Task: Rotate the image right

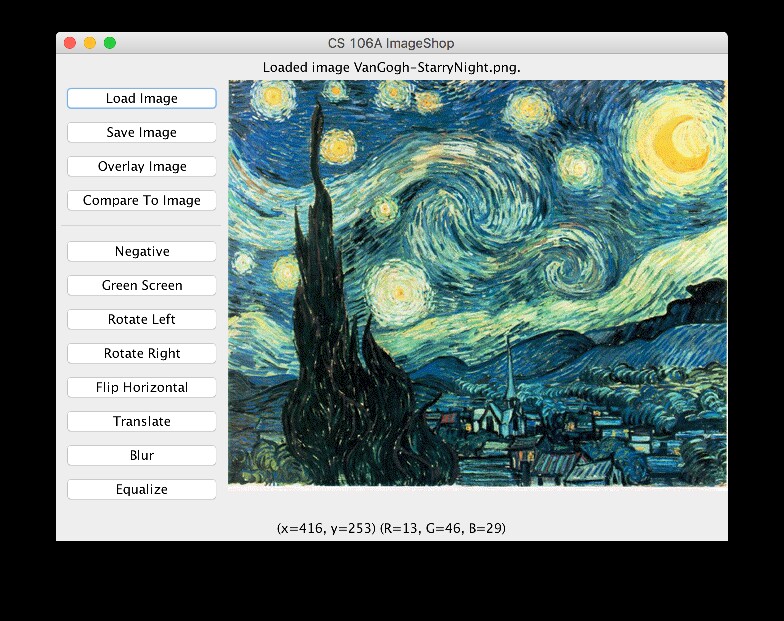Action: tap(142, 354)
